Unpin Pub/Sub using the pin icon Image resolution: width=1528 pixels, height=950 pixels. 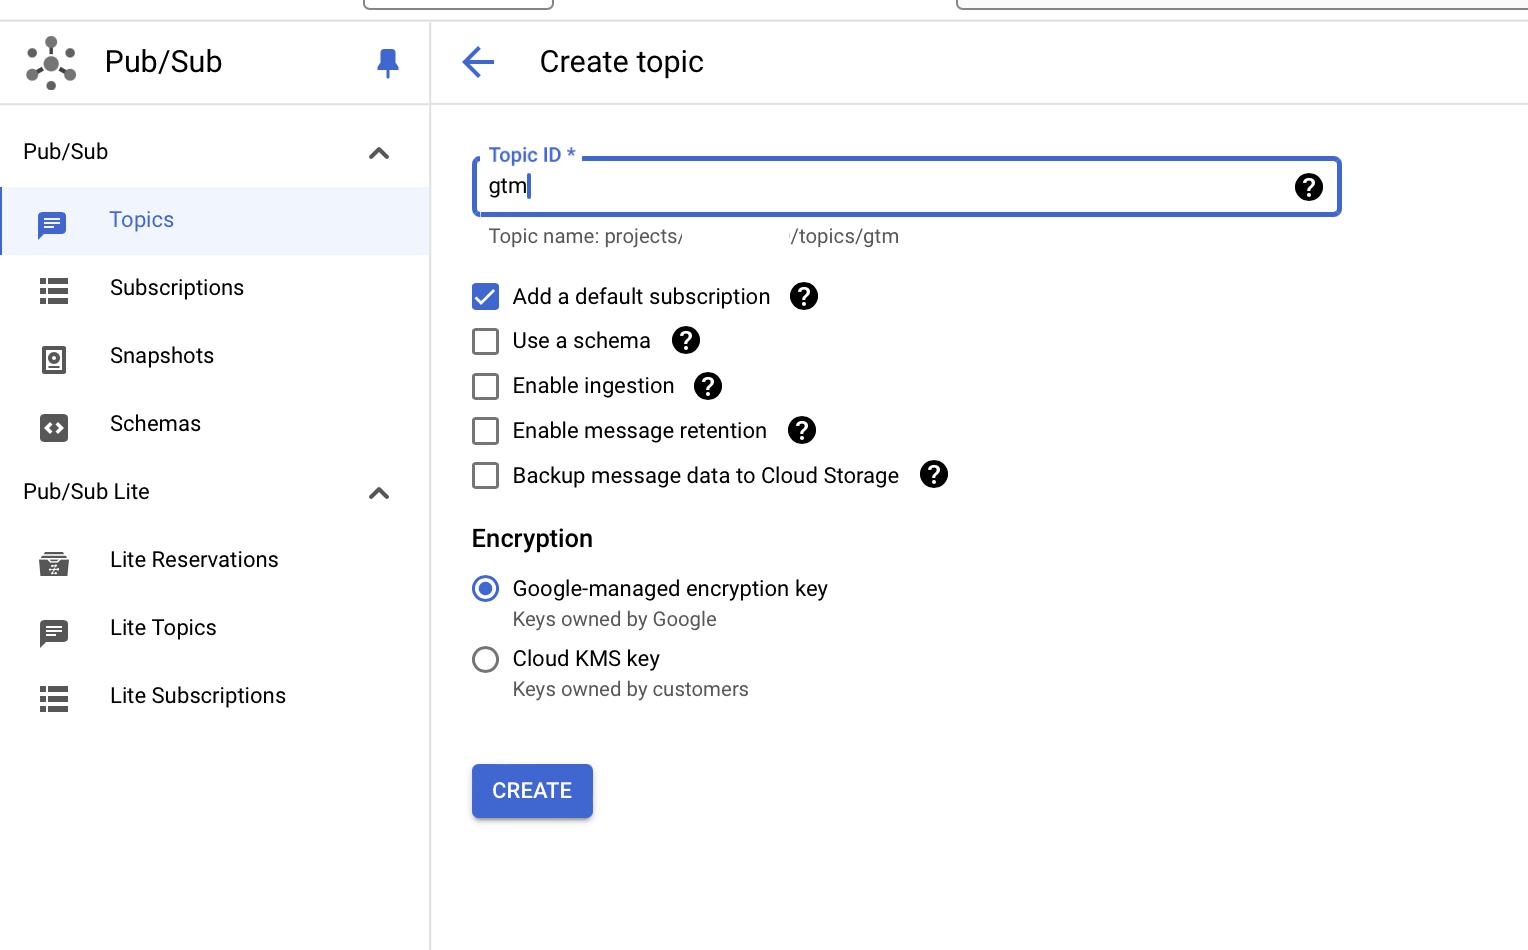point(388,63)
